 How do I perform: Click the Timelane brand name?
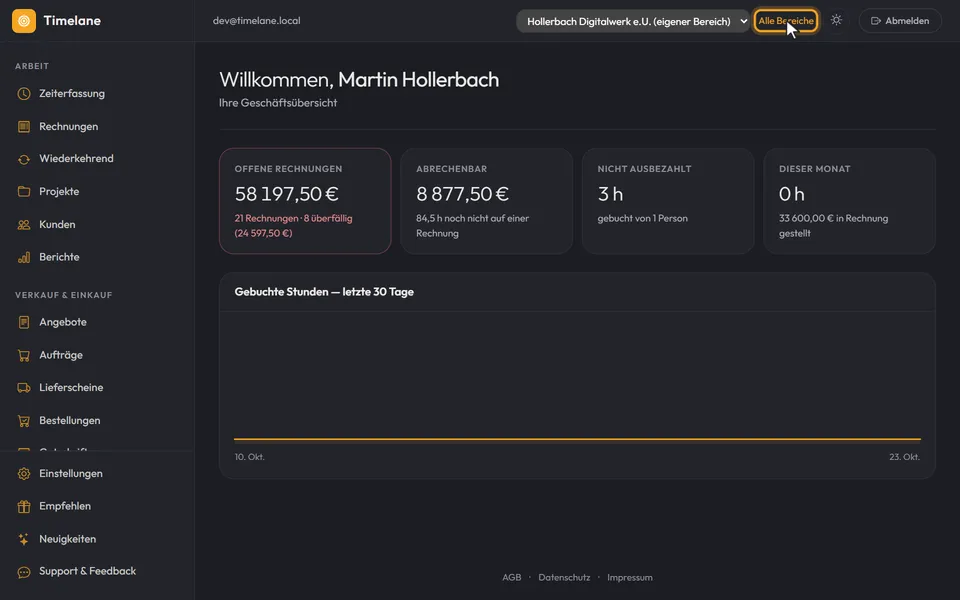(x=72, y=21)
